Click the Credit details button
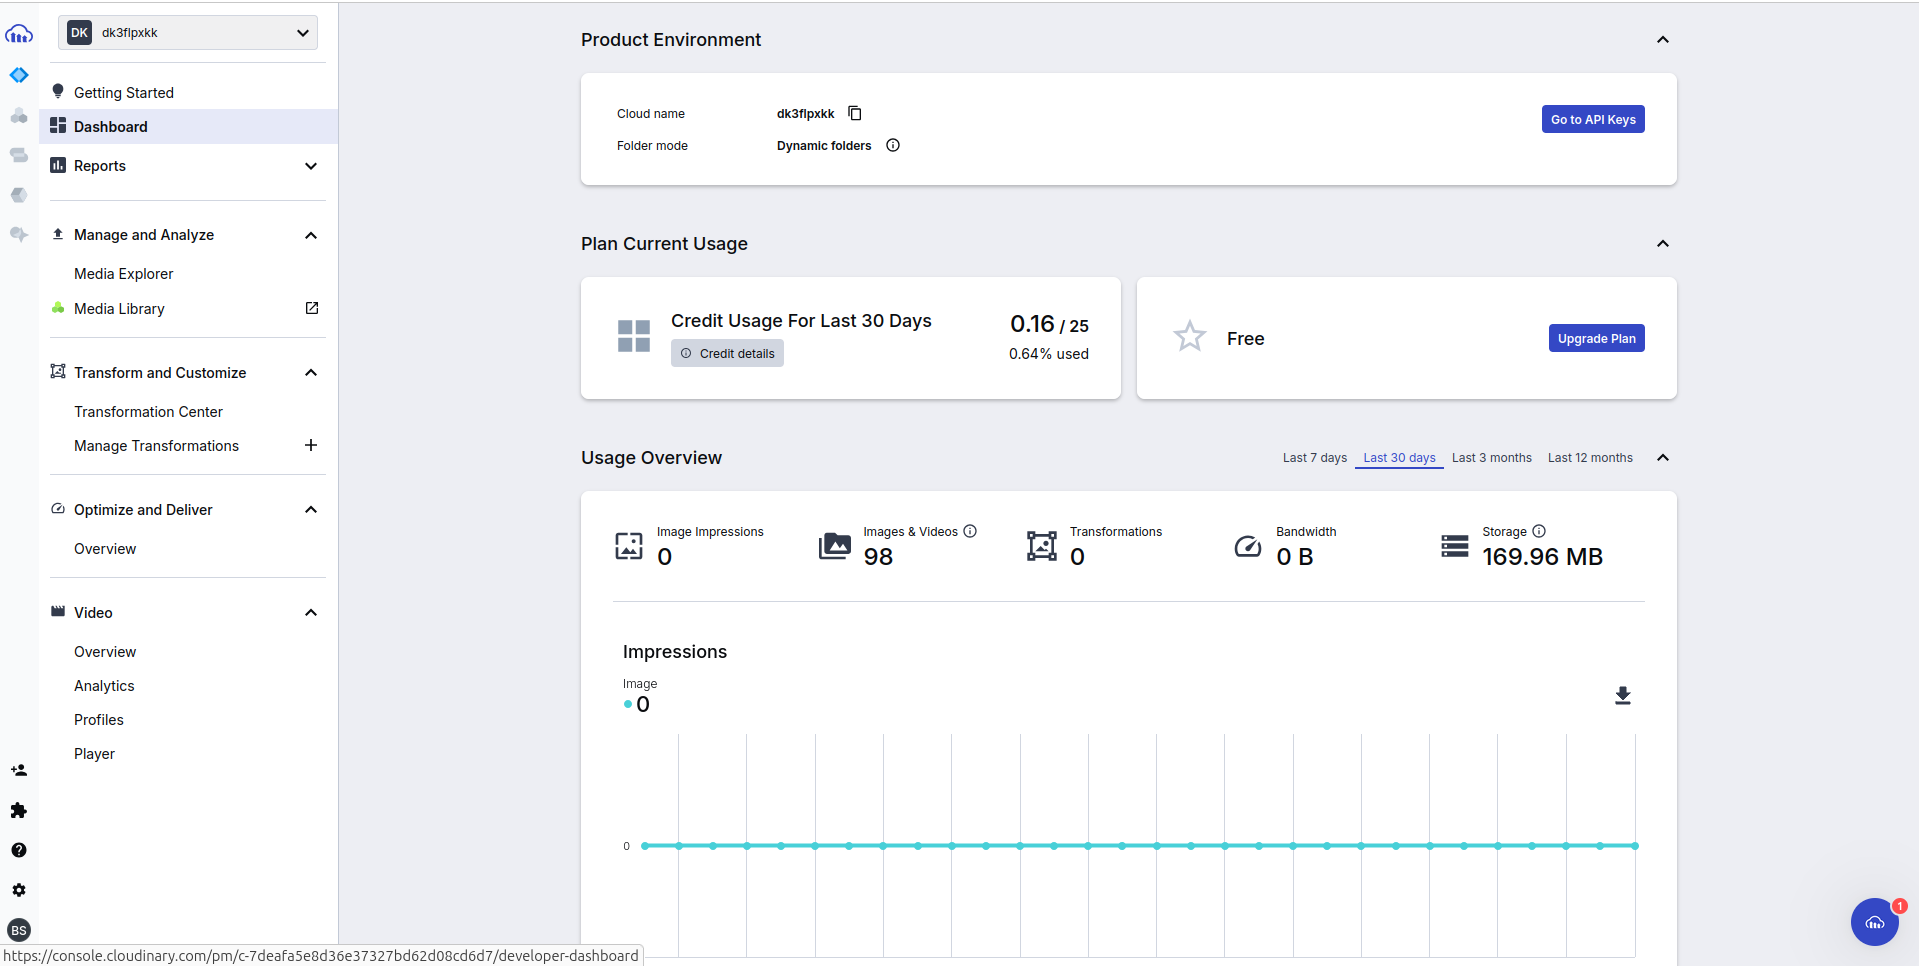 727,353
